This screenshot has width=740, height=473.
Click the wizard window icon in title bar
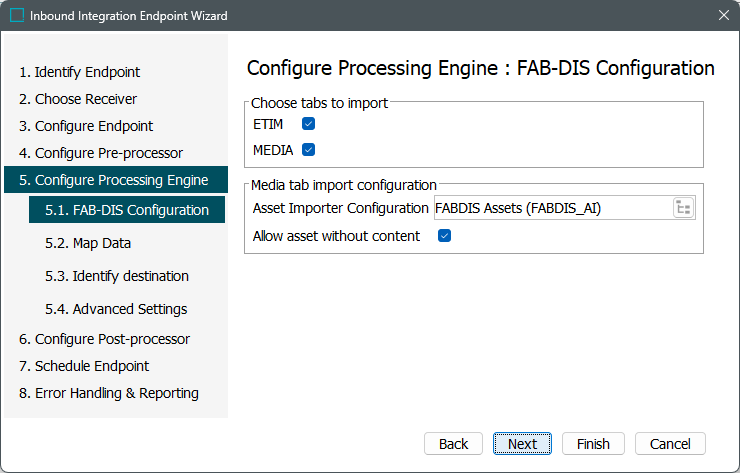tap(17, 15)
